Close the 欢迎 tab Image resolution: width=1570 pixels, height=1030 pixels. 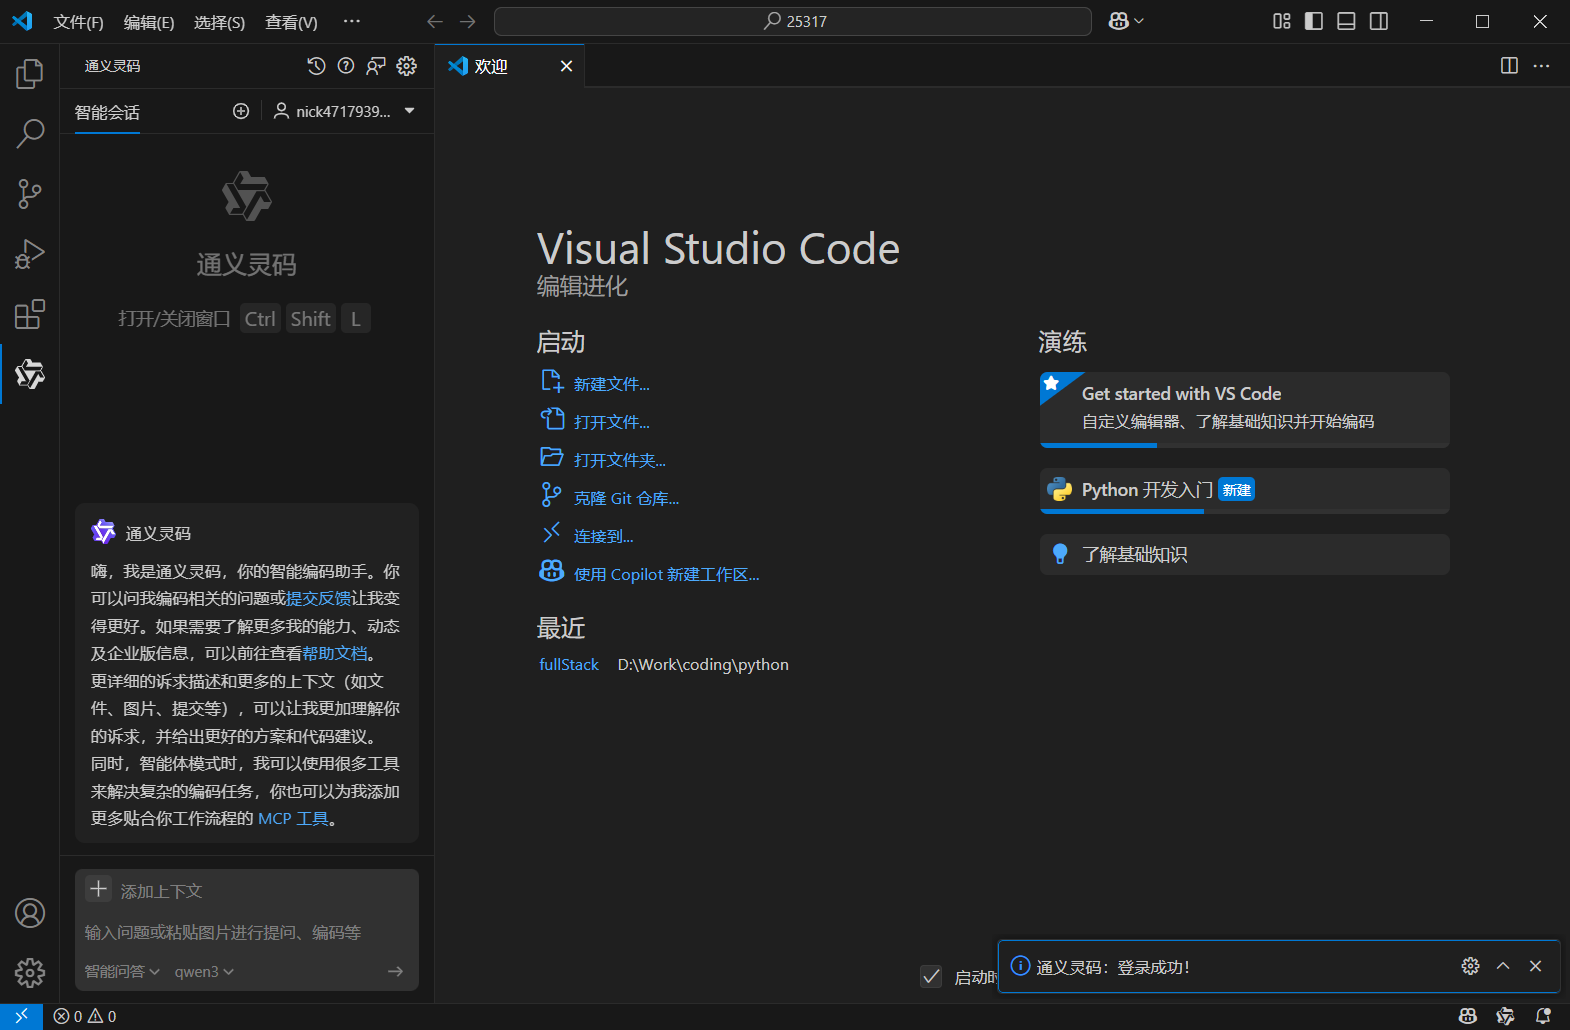click(x=566, y=66)
